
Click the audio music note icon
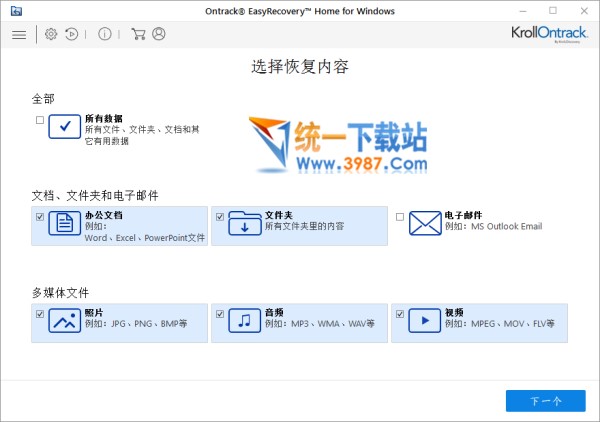pos(245,321)
